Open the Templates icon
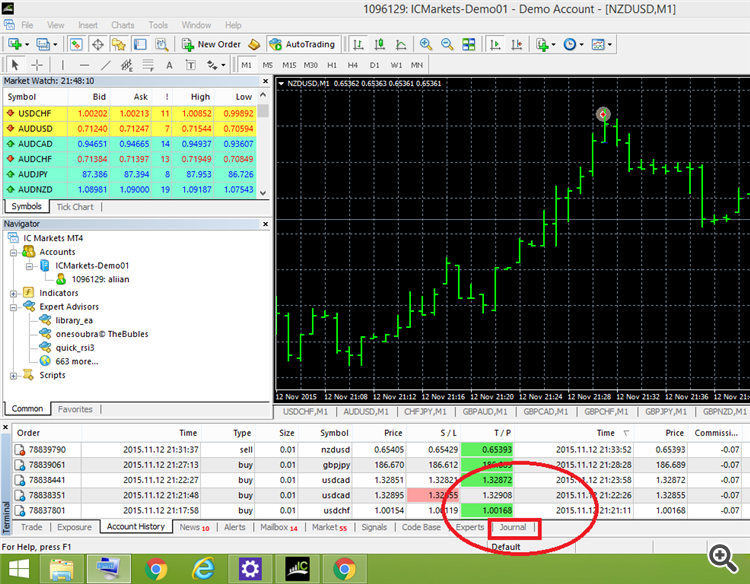Viewport: 750px width, 584px height. click(598, 44)
